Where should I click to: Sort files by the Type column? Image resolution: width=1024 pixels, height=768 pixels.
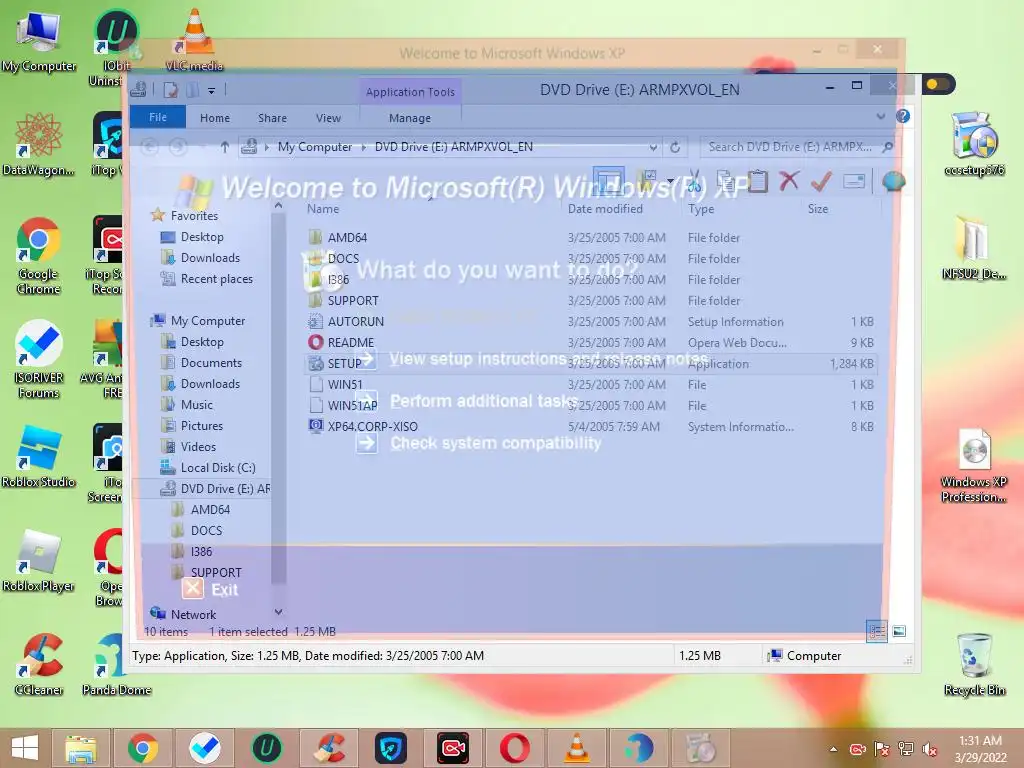coord(701,209)
